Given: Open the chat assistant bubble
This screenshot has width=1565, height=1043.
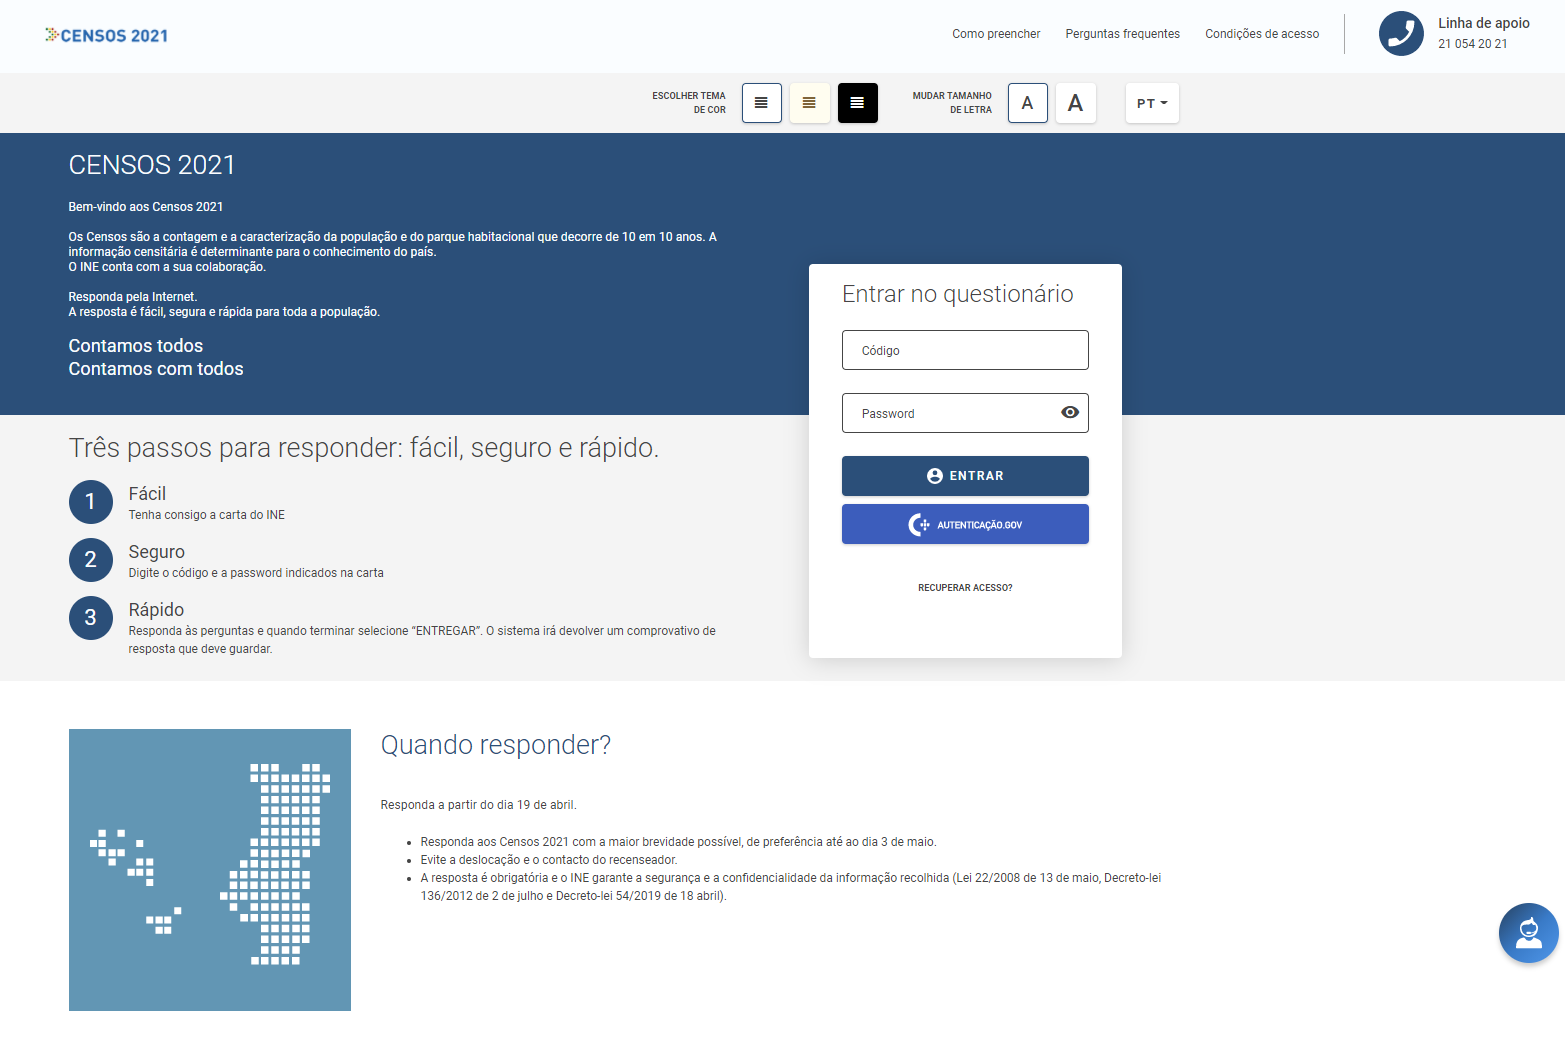Looking at the screenshot, I should coord(1527,933).
